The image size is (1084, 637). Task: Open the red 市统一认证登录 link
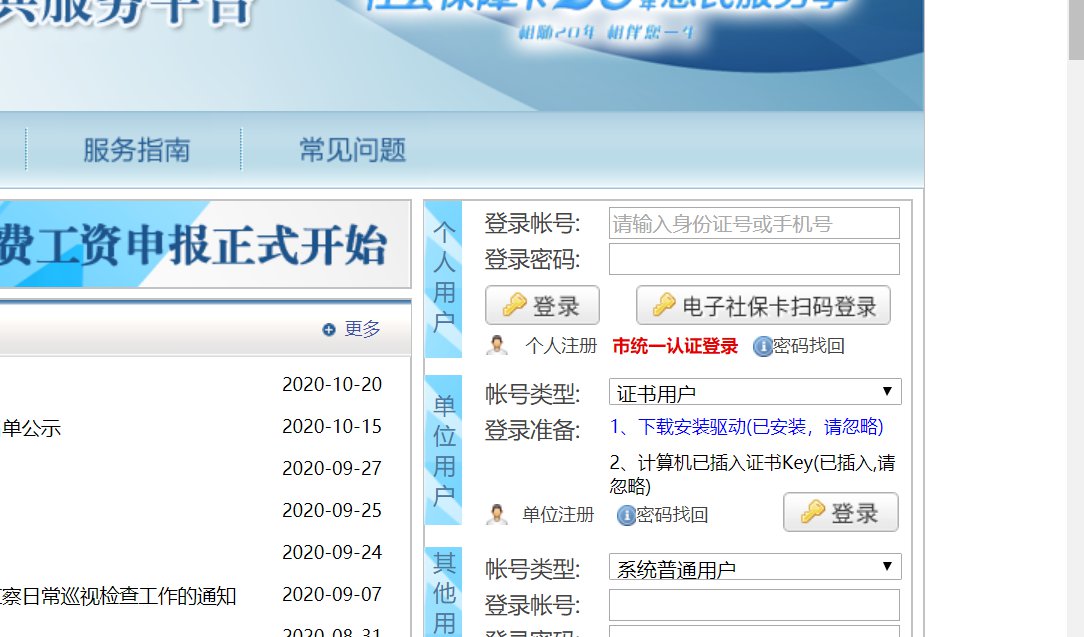pos(675,346)
